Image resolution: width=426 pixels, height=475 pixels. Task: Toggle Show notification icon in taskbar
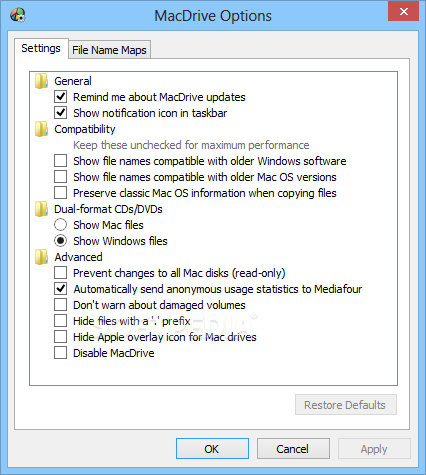click(x=60, y=113)
